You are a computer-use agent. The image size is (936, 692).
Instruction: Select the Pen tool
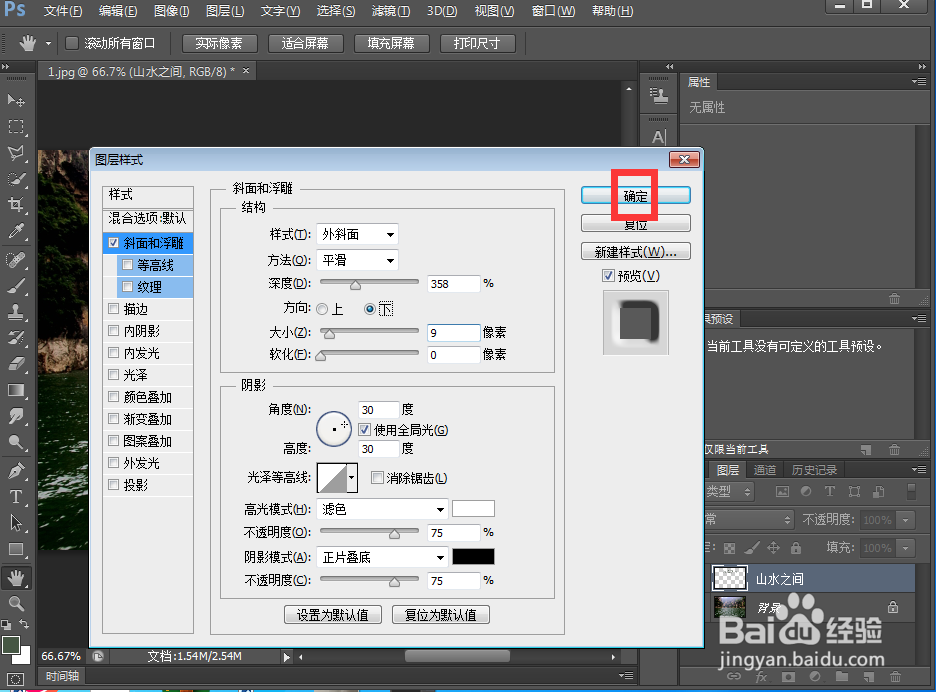click(16, 471)
